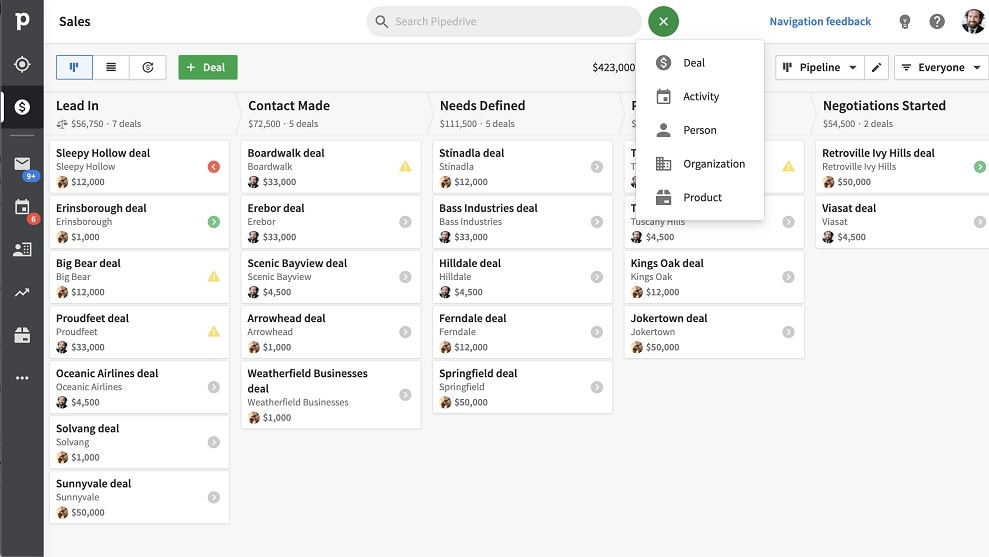This screenshot has height=557, width=989.
Task: Click activity arrow on Jokertown deal
Action: [x=788, y=332]
